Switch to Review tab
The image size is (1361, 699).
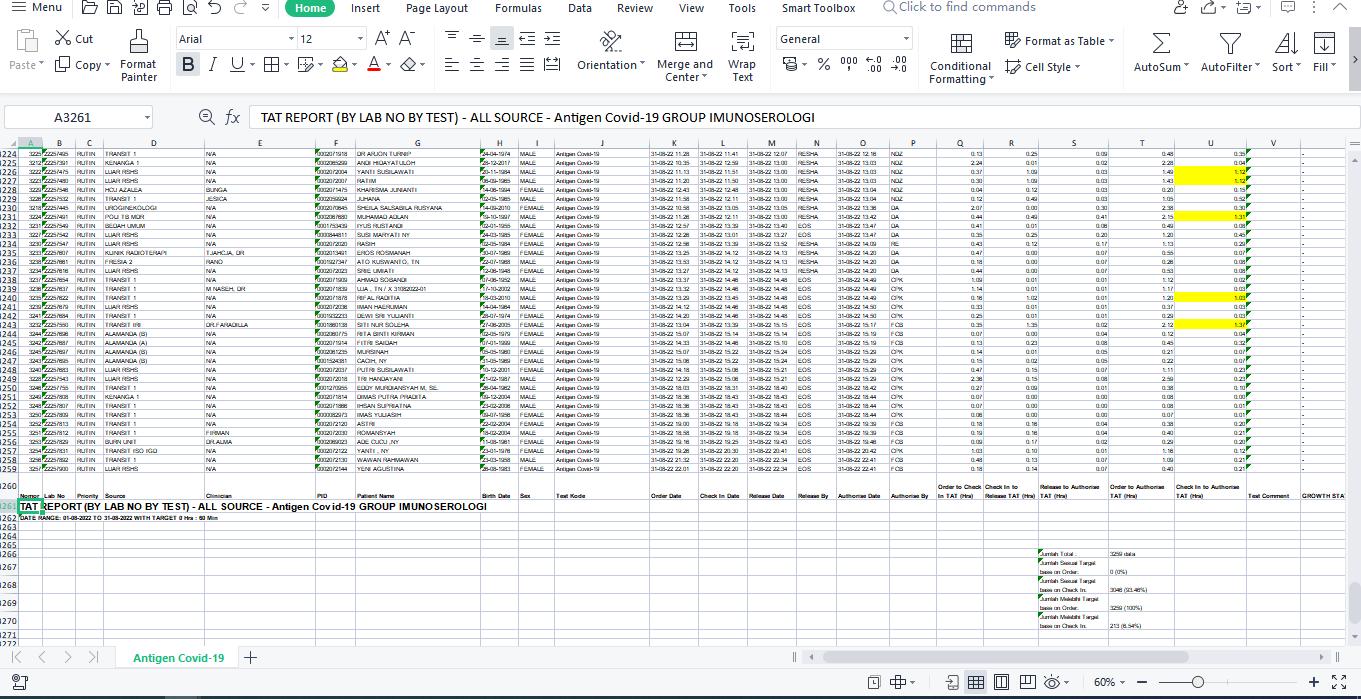(634, 8)
